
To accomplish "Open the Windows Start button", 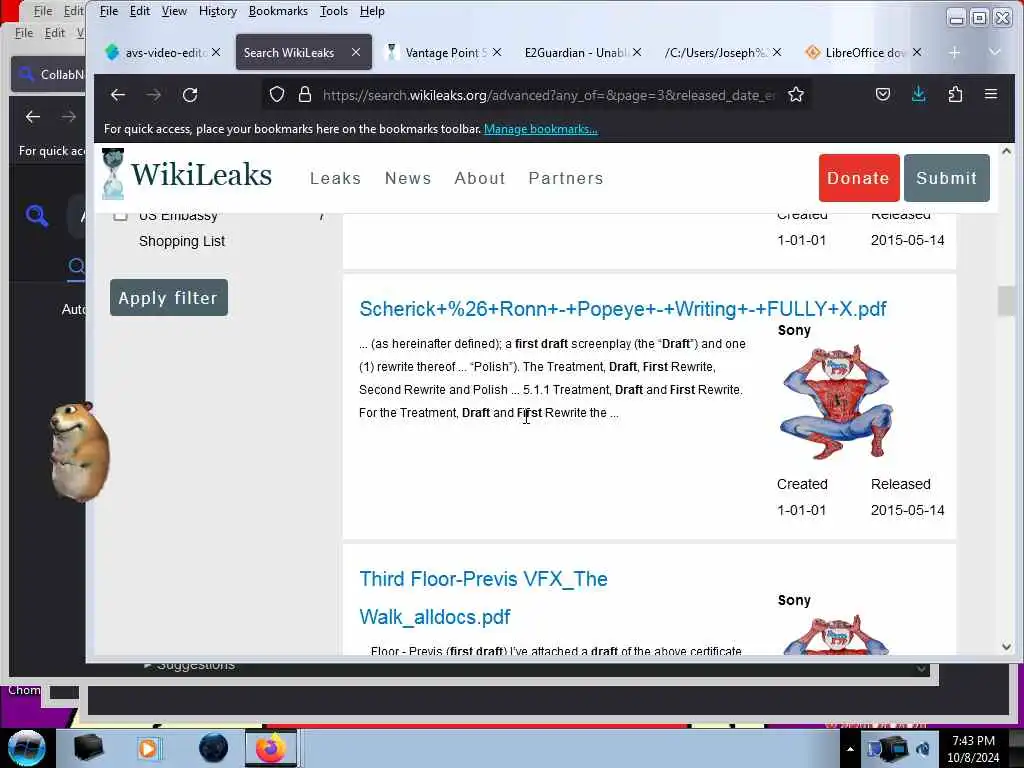I will [x=26, y=748].
